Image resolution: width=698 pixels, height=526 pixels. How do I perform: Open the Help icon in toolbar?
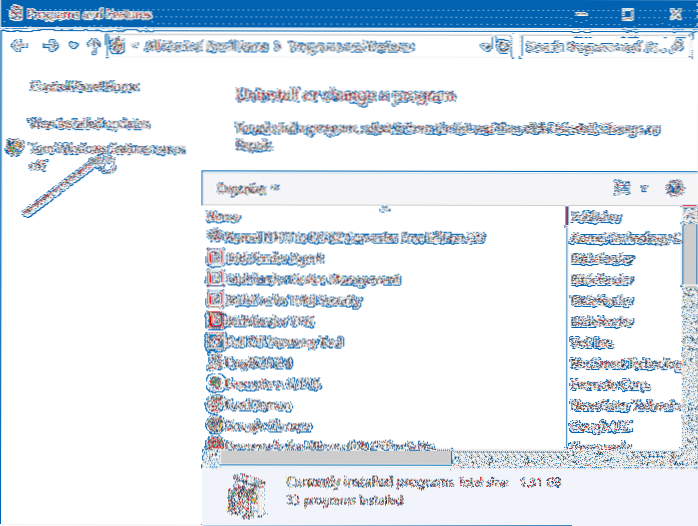coord(675,188)
